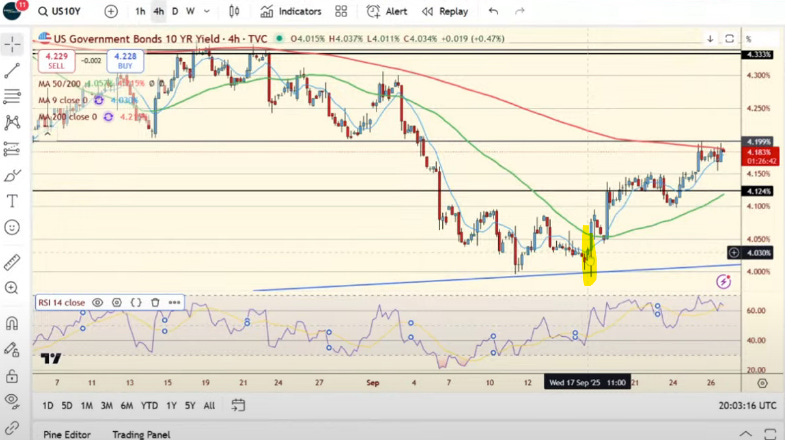Expand the timeframe dropdown arrow

point(207,11)
